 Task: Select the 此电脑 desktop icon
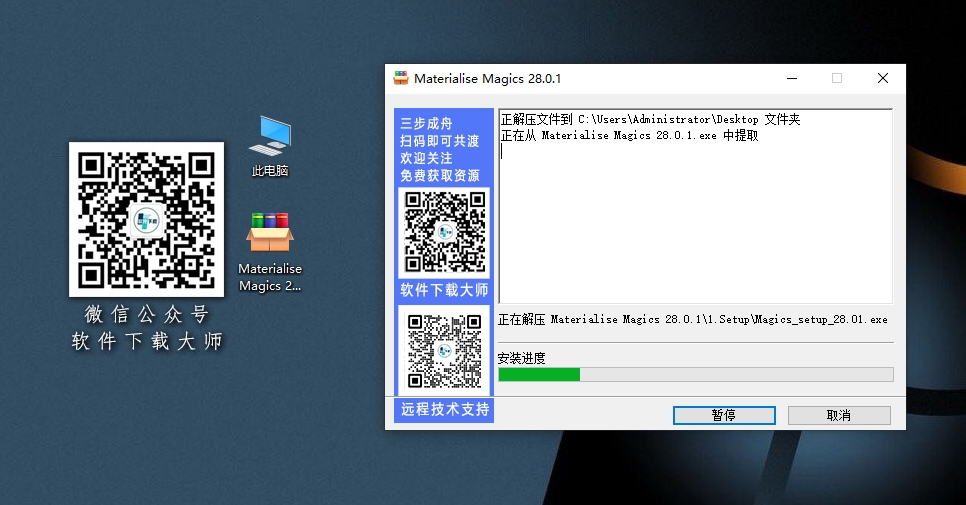[270, 147]
